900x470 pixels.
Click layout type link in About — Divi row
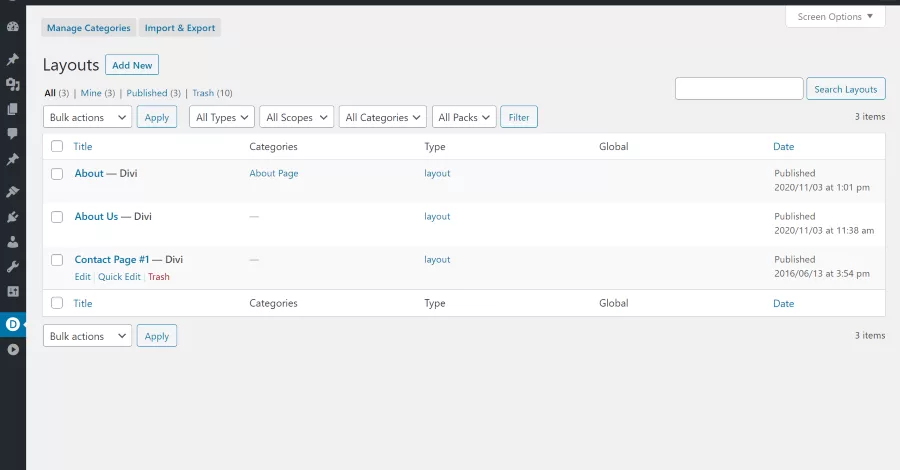(437, 173)
